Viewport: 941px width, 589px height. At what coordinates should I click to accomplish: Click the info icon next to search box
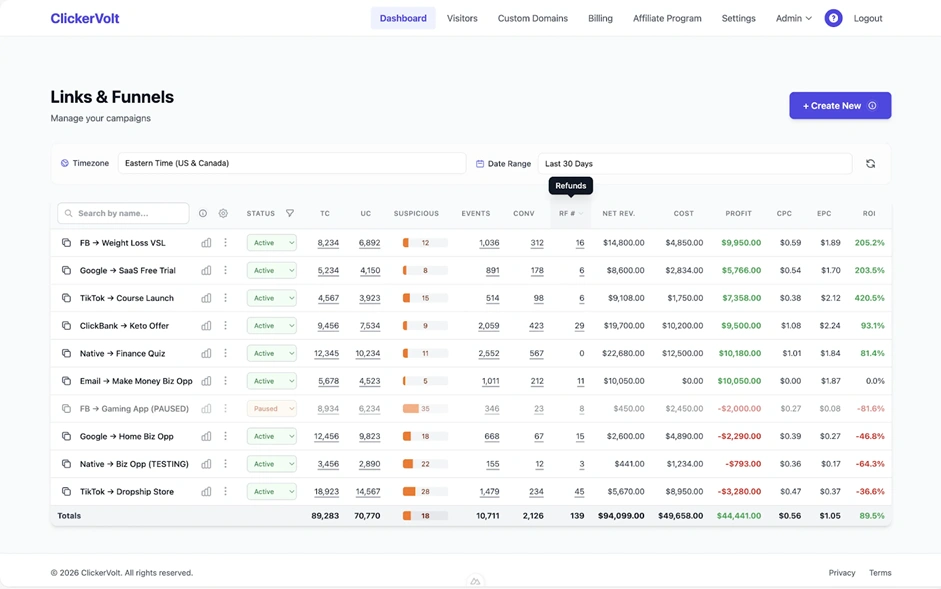click(203, 213)
